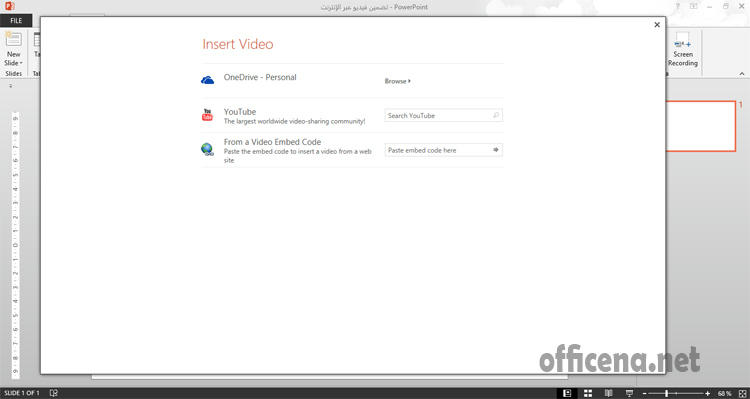Click the OneDrive cloud icon

208,80
